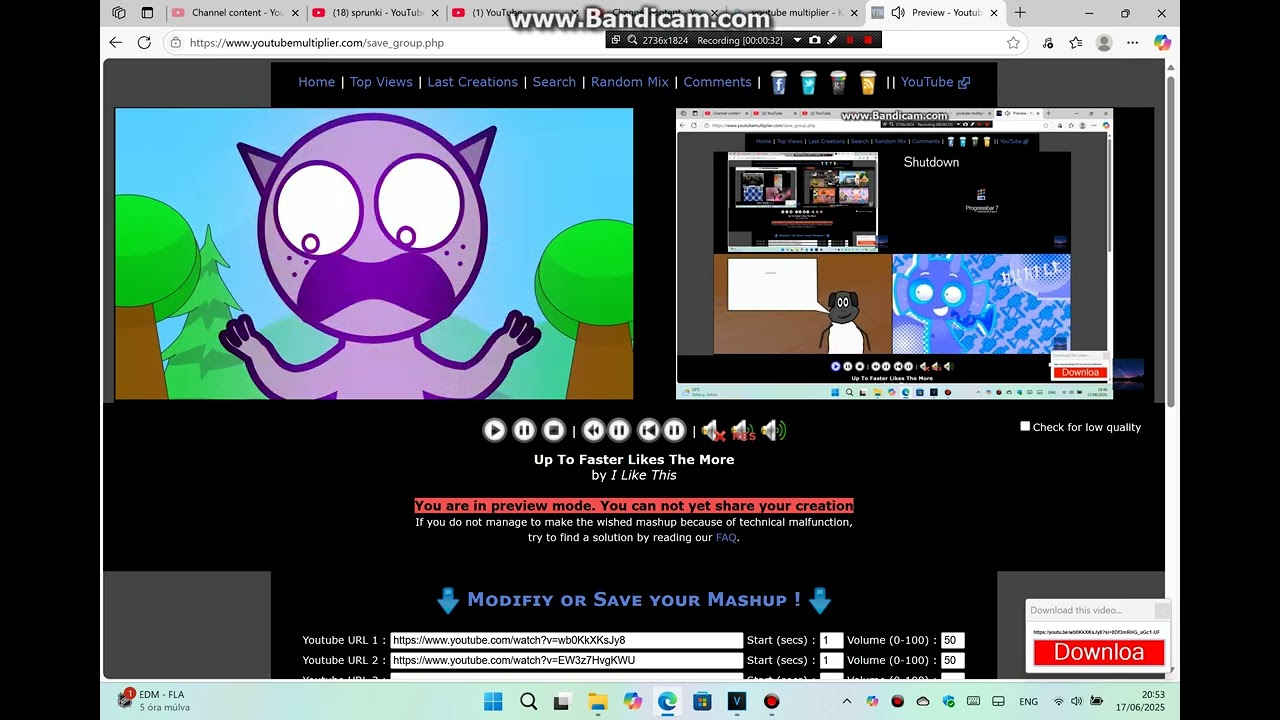Reset volume using the RES speaker icon
This screenshot has width=1280, height=720.
click(742, 431)
